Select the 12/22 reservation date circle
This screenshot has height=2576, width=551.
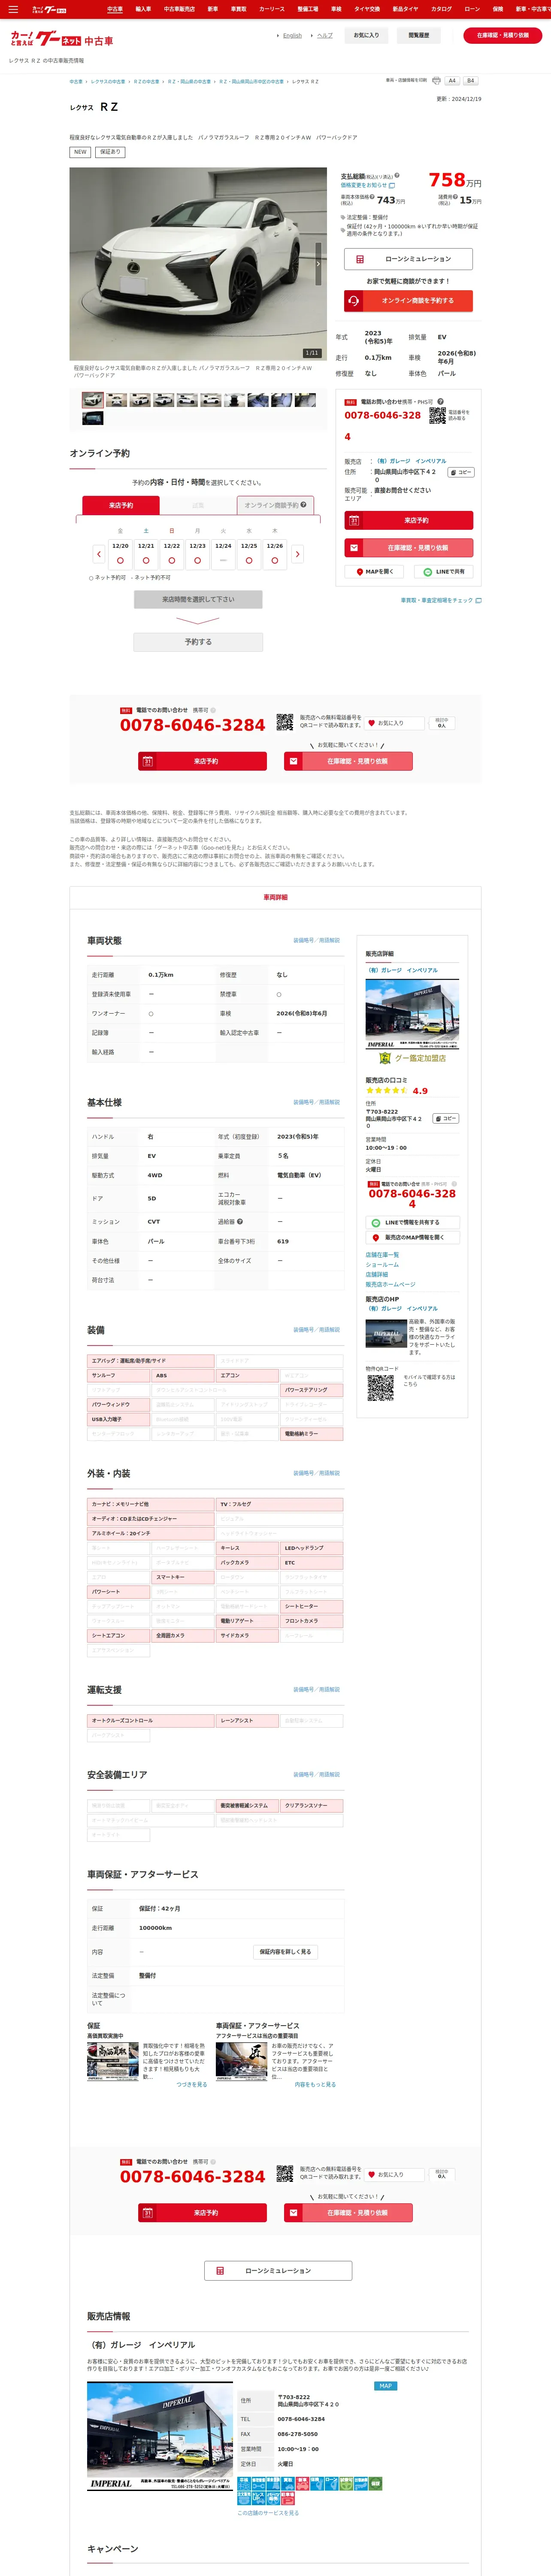(172, 561)
